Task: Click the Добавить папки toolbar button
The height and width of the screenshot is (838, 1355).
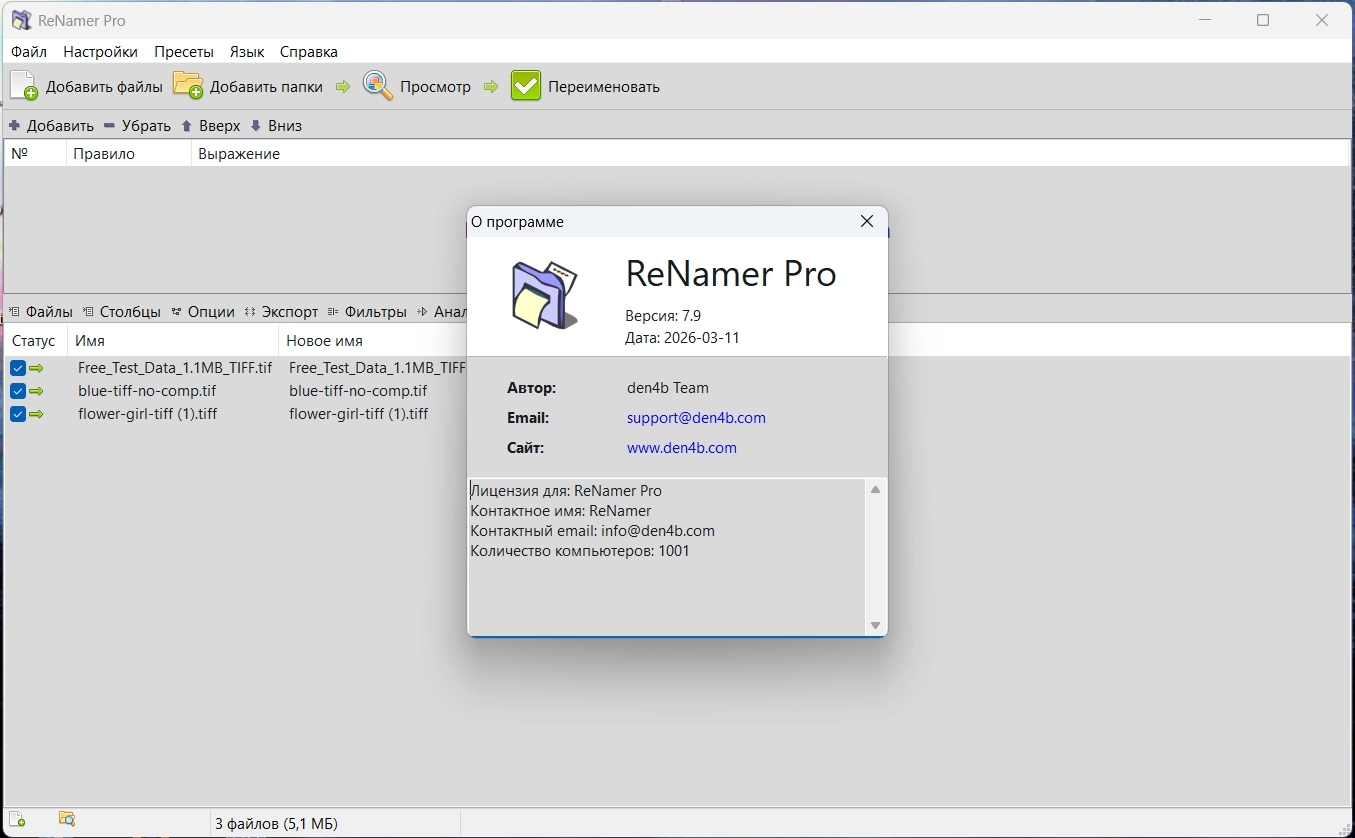Action: click(x=248, y=87)
